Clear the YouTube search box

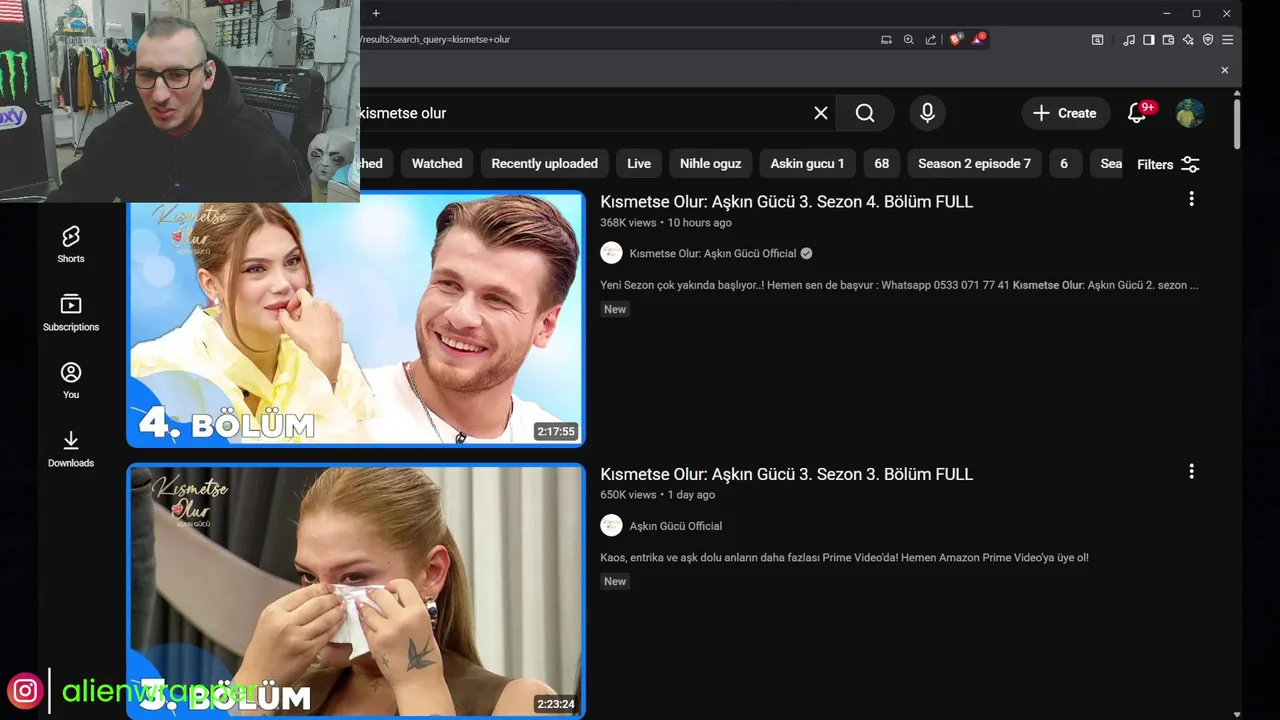point(821,113)
